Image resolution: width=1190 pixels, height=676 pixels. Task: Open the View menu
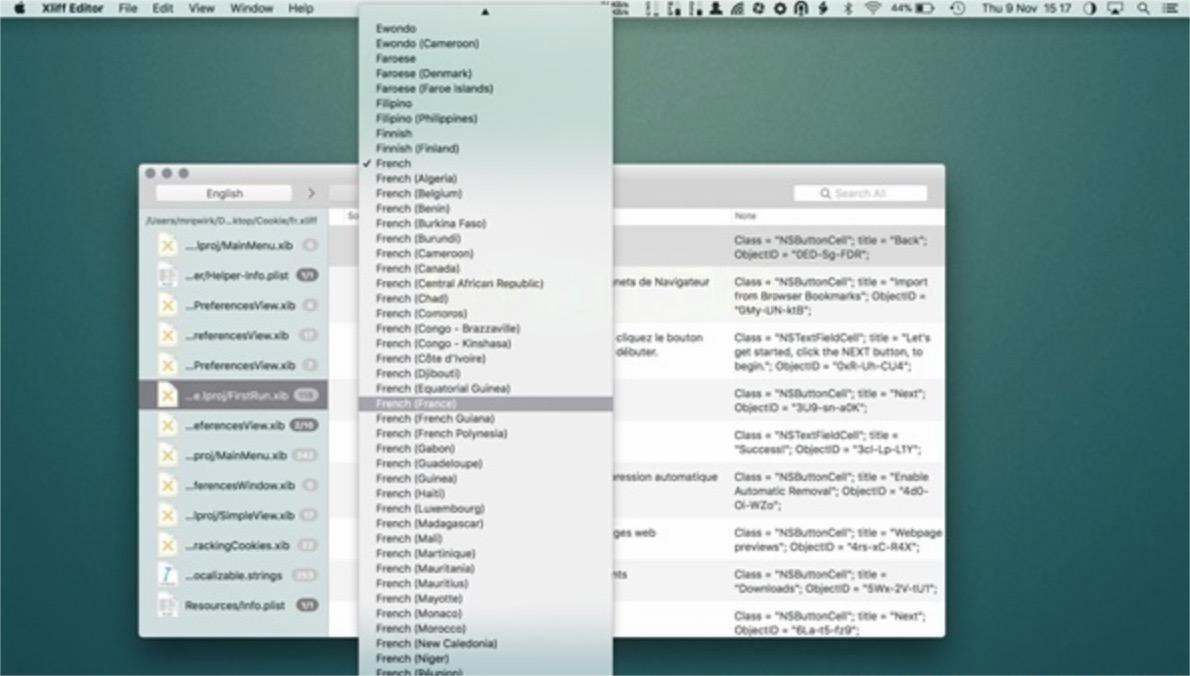[x=201, y=8]
